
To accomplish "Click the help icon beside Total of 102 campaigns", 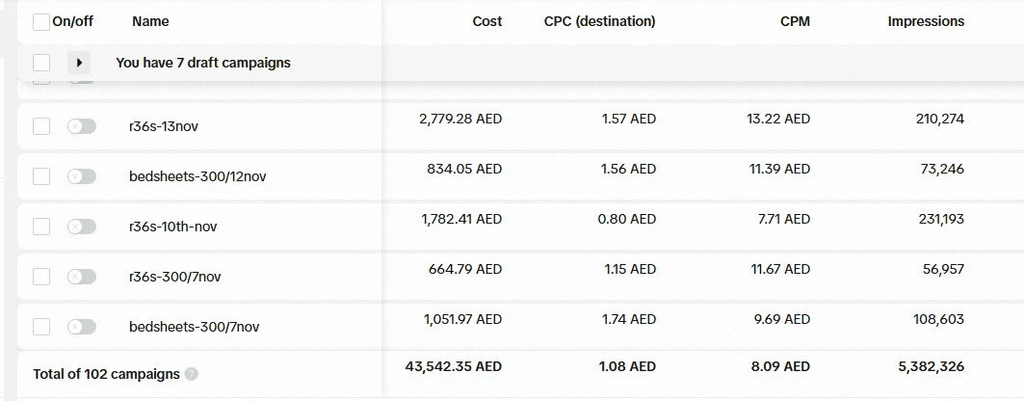I will [x=192, y=374].
